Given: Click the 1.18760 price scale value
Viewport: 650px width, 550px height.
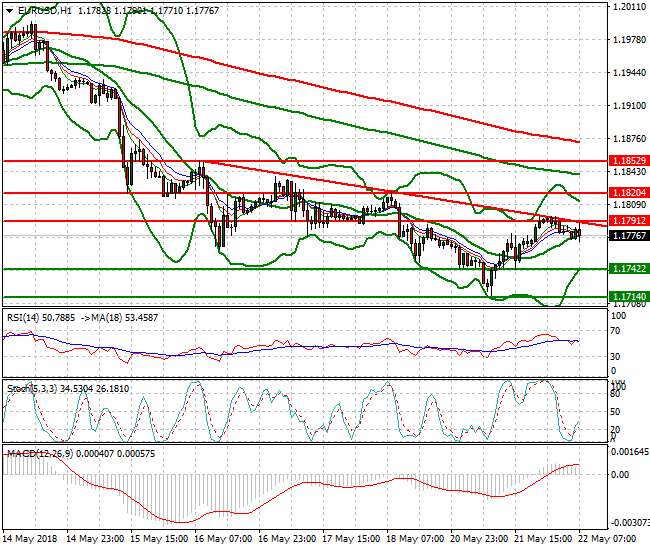Looking at the screenshot, I should 629,139.
